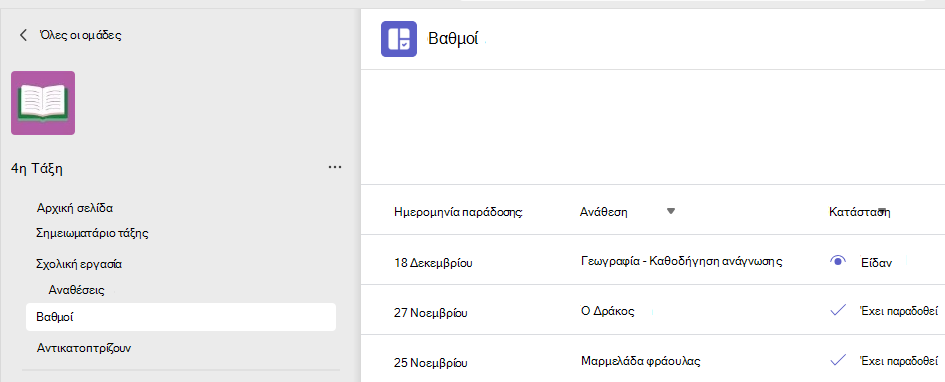This screenshot has height=382, width=945.
Task: Select the 18 Δεκεμβρίου due date
Action: 433,263
